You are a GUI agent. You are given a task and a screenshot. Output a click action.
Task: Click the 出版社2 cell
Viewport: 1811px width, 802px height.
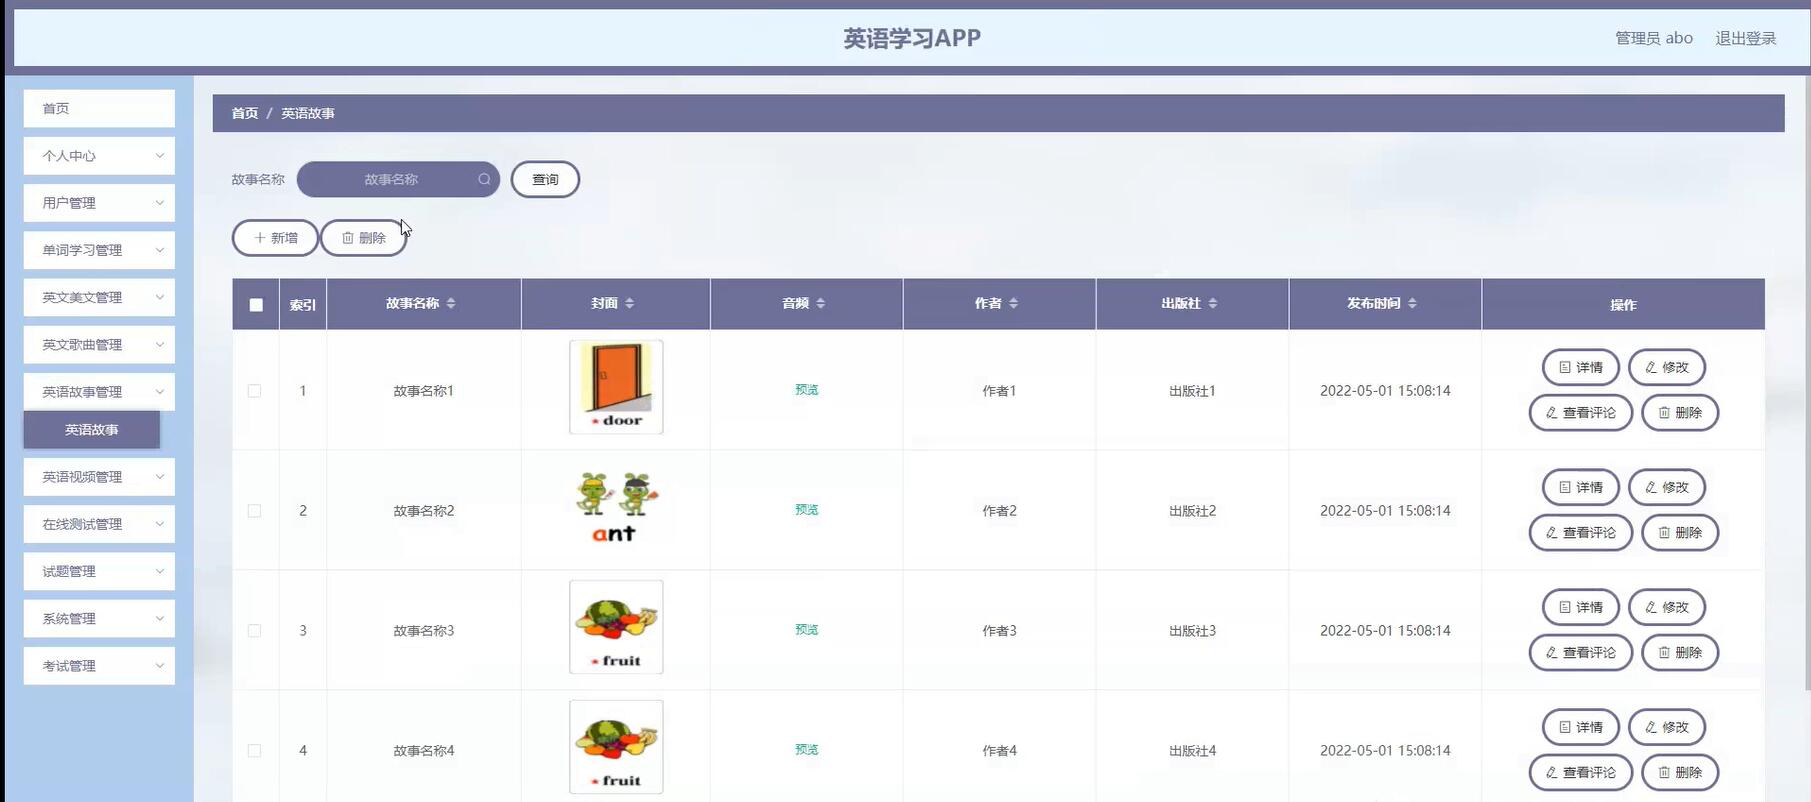click(x=1192, y=511)
